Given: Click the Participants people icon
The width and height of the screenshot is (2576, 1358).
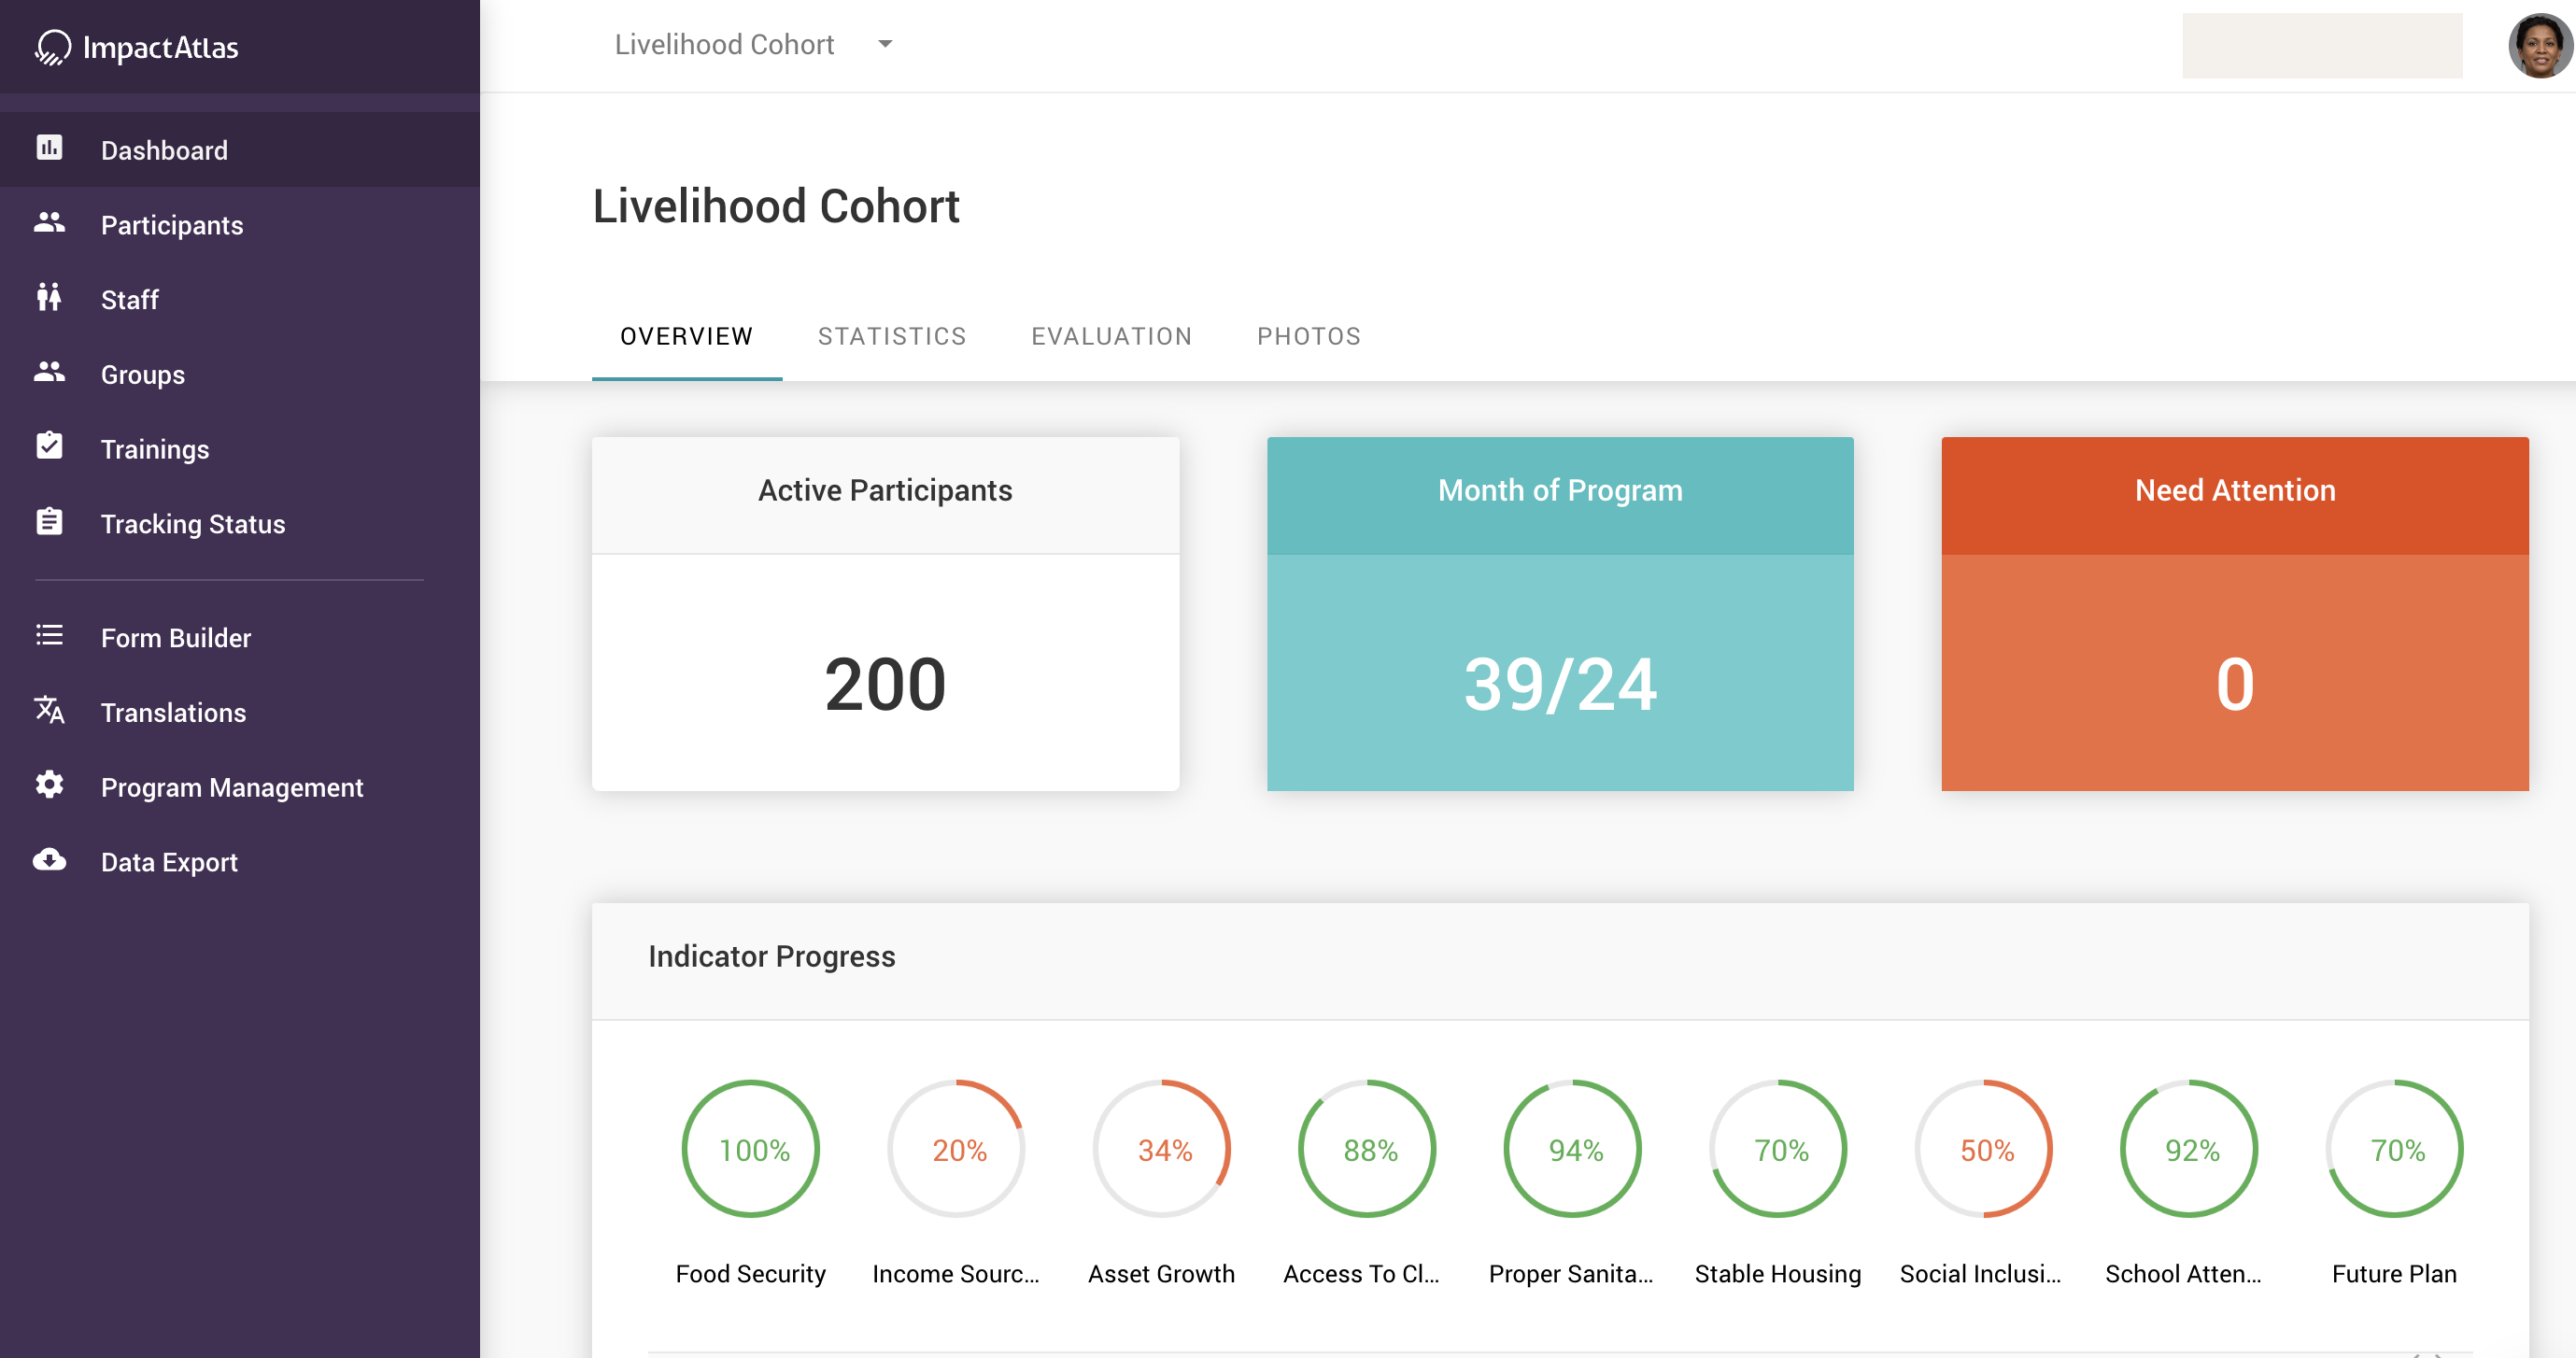Looking at the screenshot, I should [x=49, y=223].
